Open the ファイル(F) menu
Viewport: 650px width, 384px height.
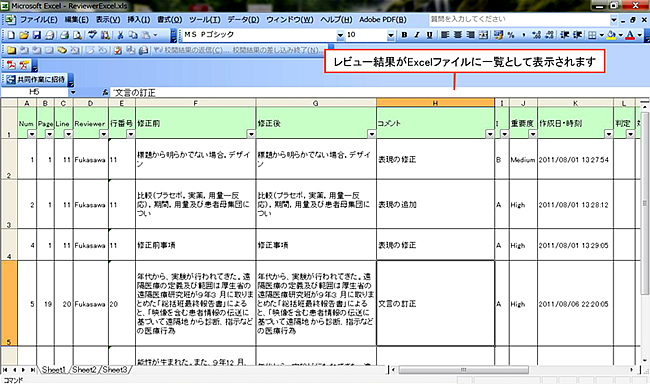click(x=39, y=19)
